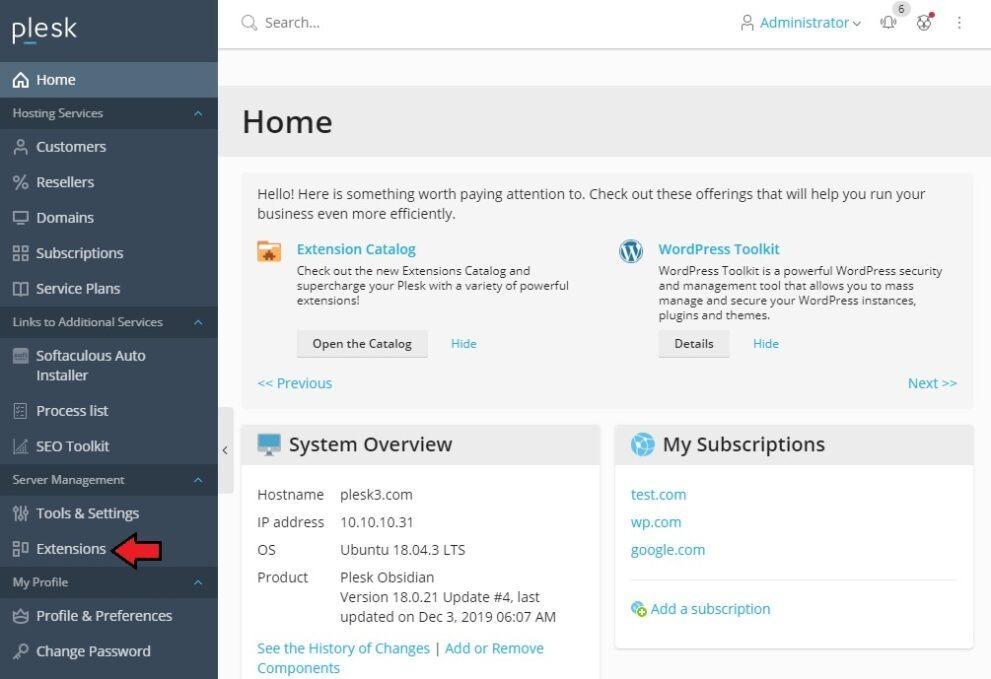Open the test.com subscription link
991x679 pixels.
point(658,495)
